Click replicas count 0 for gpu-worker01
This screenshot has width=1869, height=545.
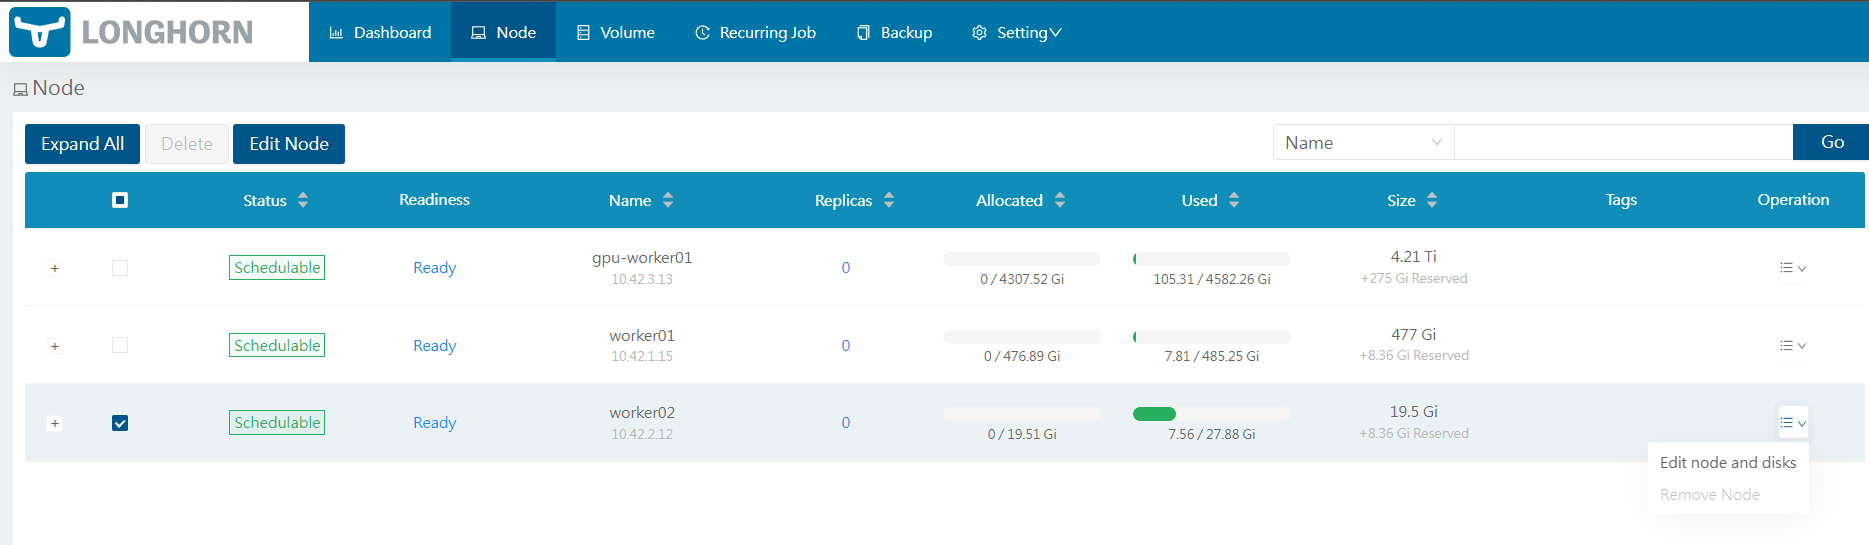(x=846, y=268)
